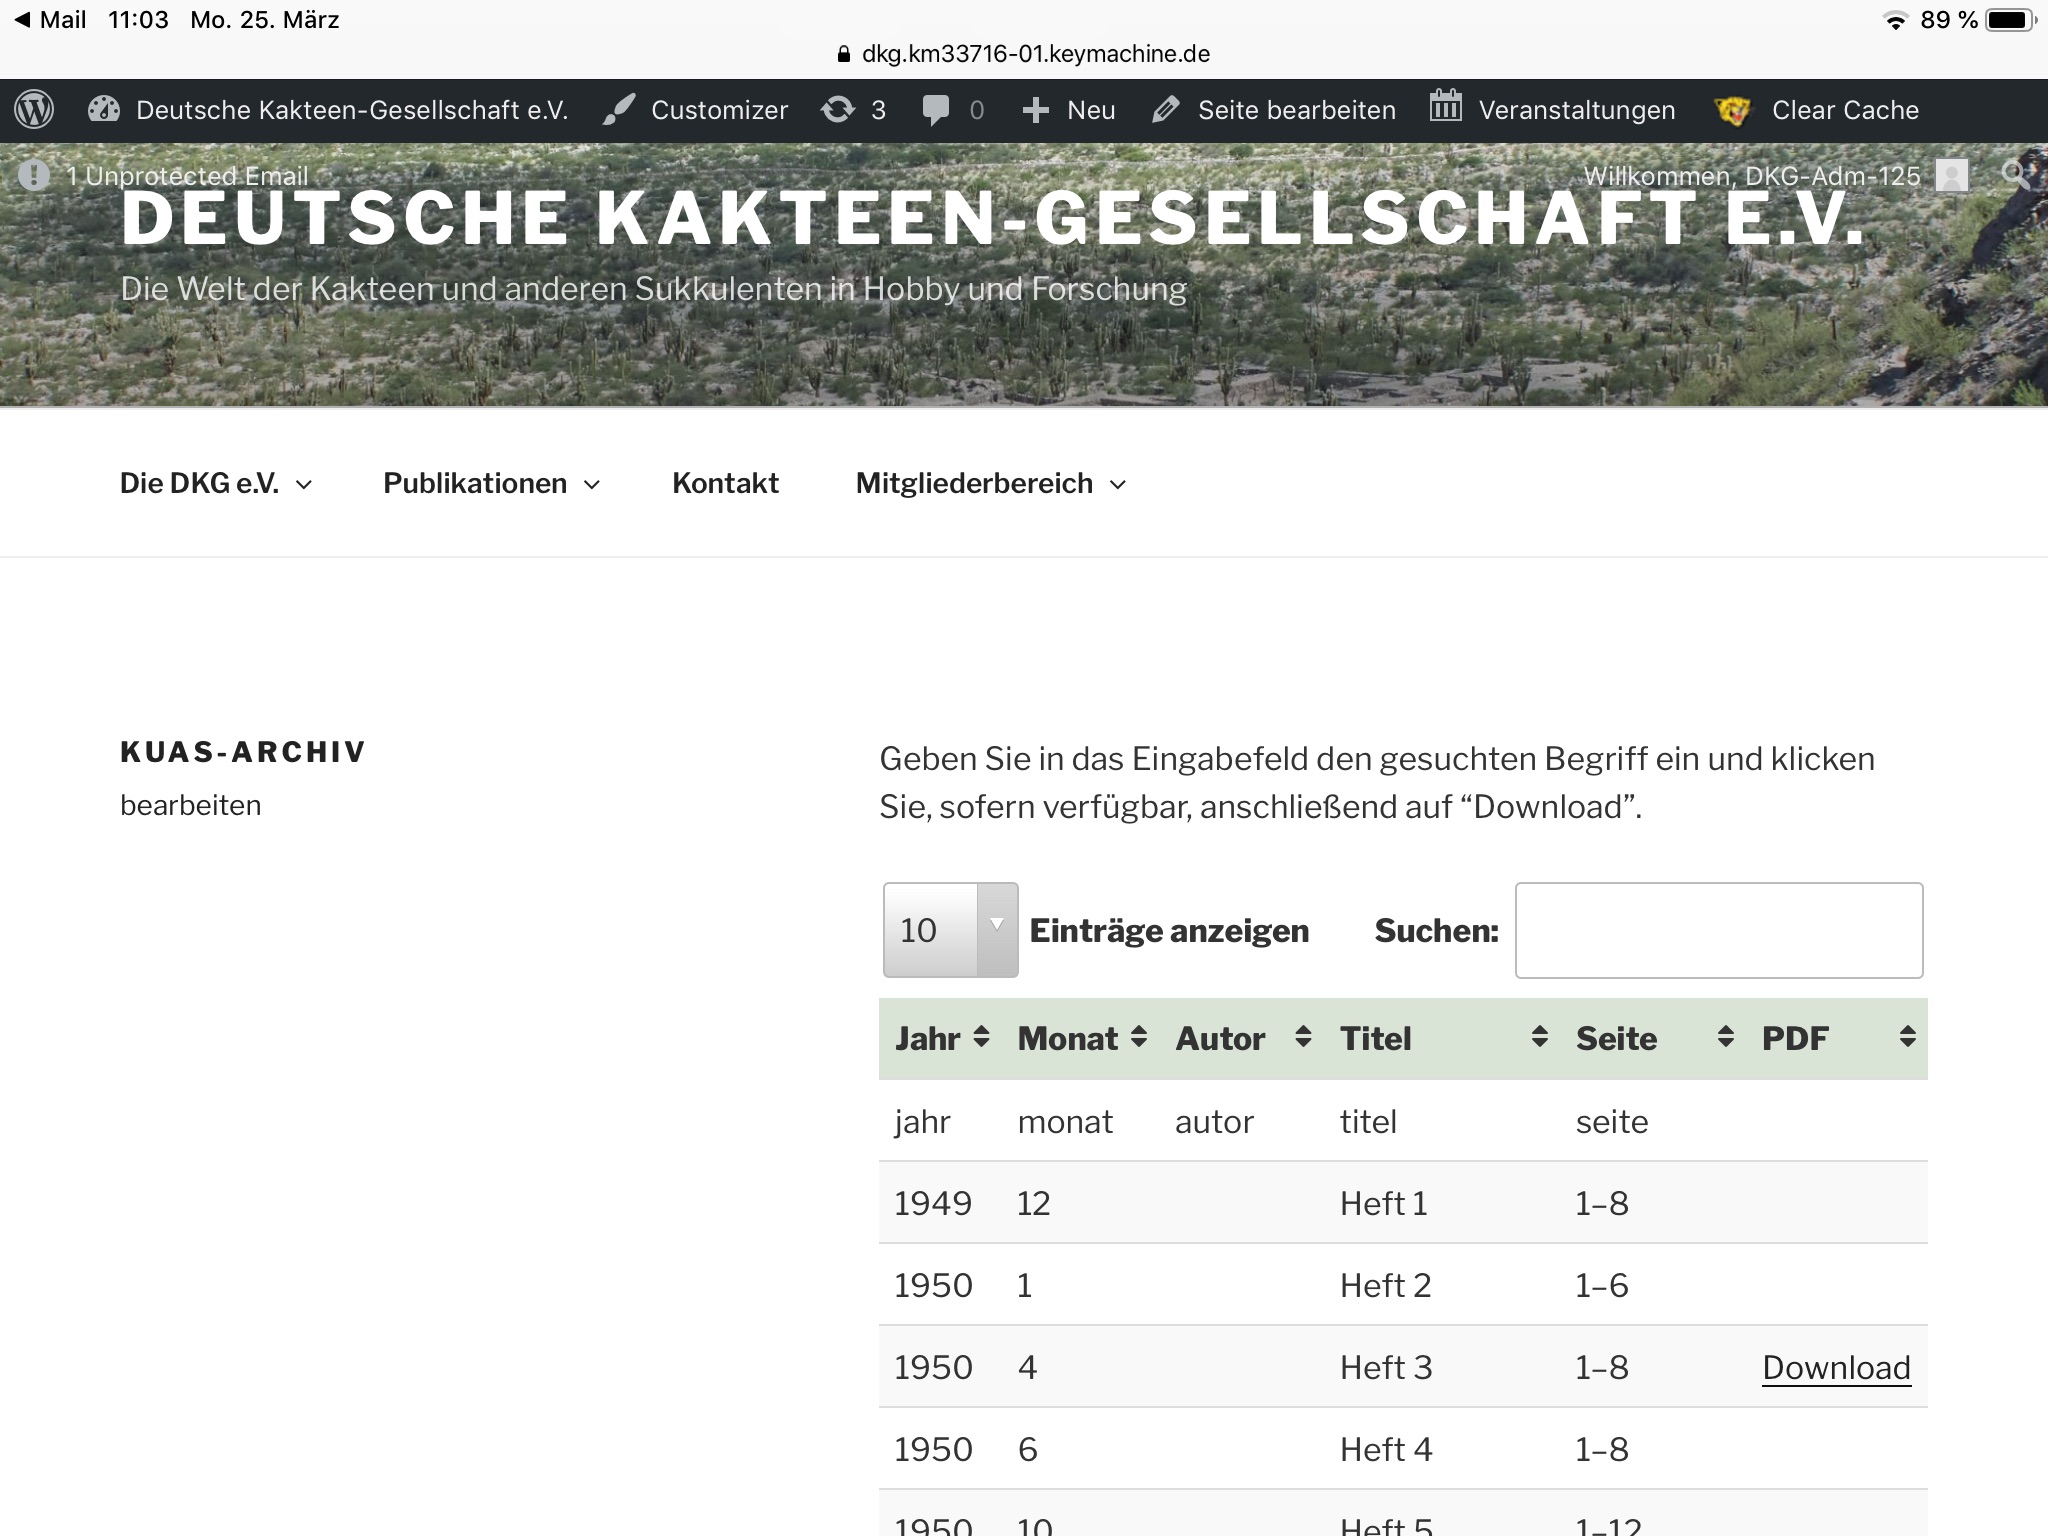The height and width of the screenshot is (1536, 2048).
Task: Open the dashboard gauge icon for the site
Action: (104, 110)
